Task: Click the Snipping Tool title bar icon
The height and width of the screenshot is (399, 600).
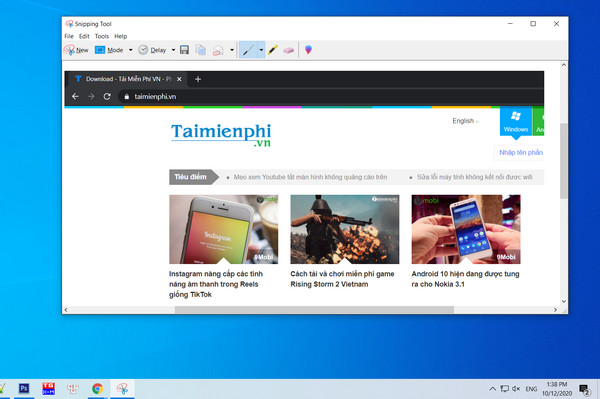Action: click(x=69, y=24)
